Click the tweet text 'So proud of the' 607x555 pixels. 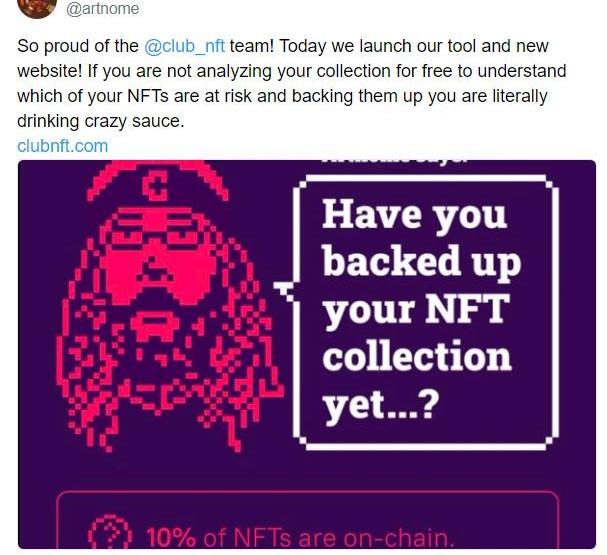[78, 47]
